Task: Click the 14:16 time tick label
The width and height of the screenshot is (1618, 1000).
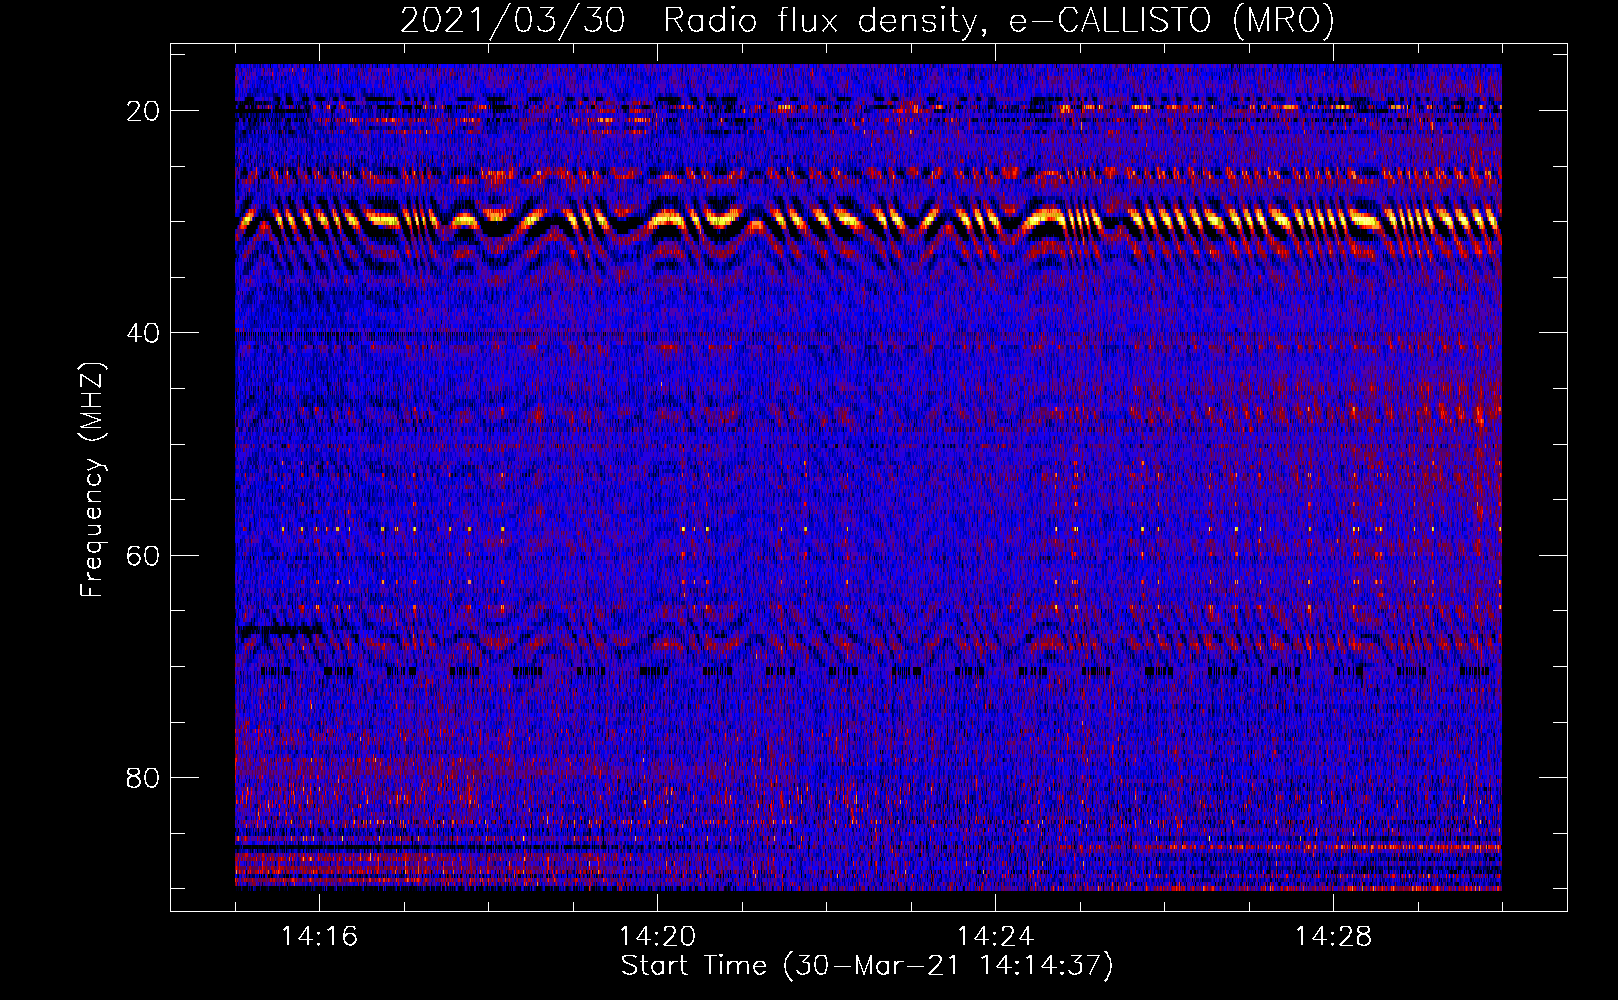Action: click(x=320, y=937)
